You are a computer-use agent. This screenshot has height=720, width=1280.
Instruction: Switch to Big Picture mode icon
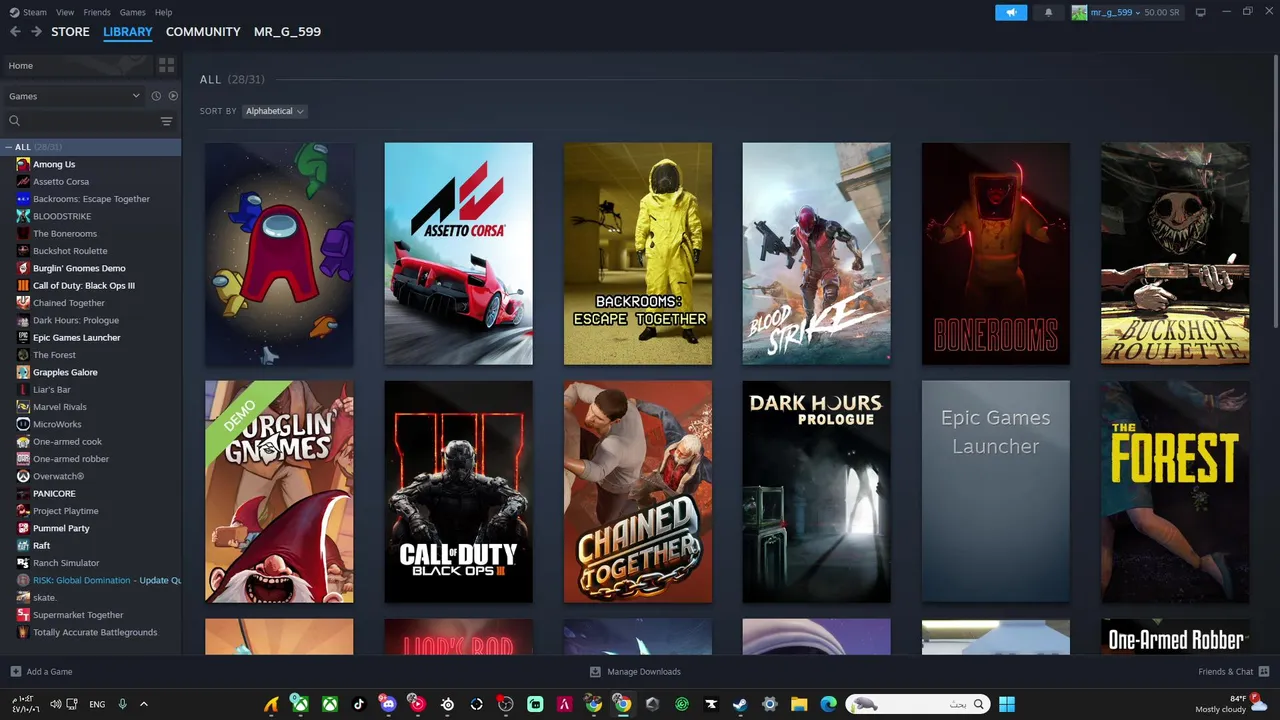click(x=1200, y=12)
